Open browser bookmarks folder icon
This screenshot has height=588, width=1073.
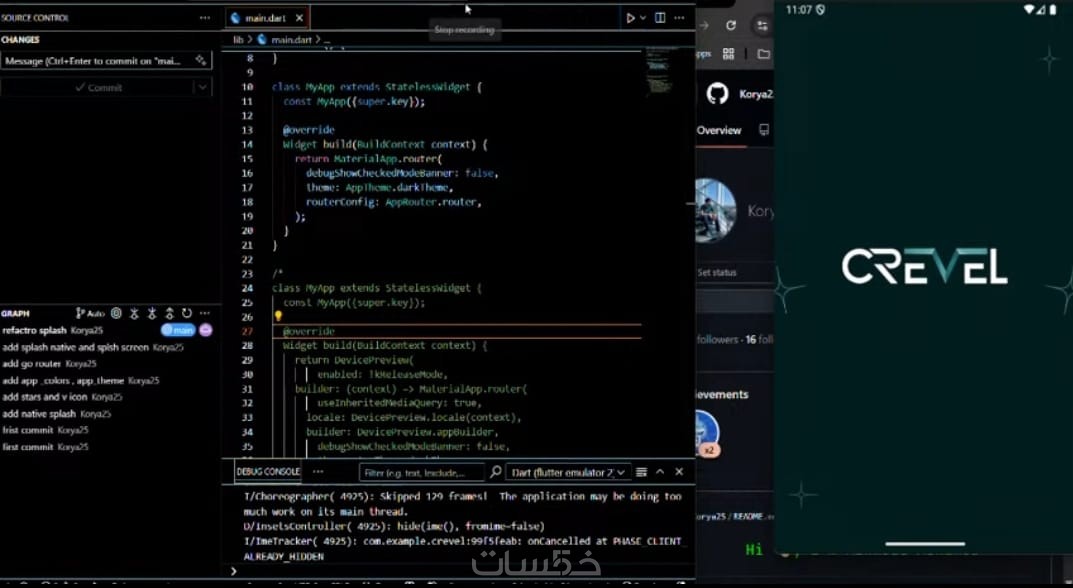coord(764,53)
